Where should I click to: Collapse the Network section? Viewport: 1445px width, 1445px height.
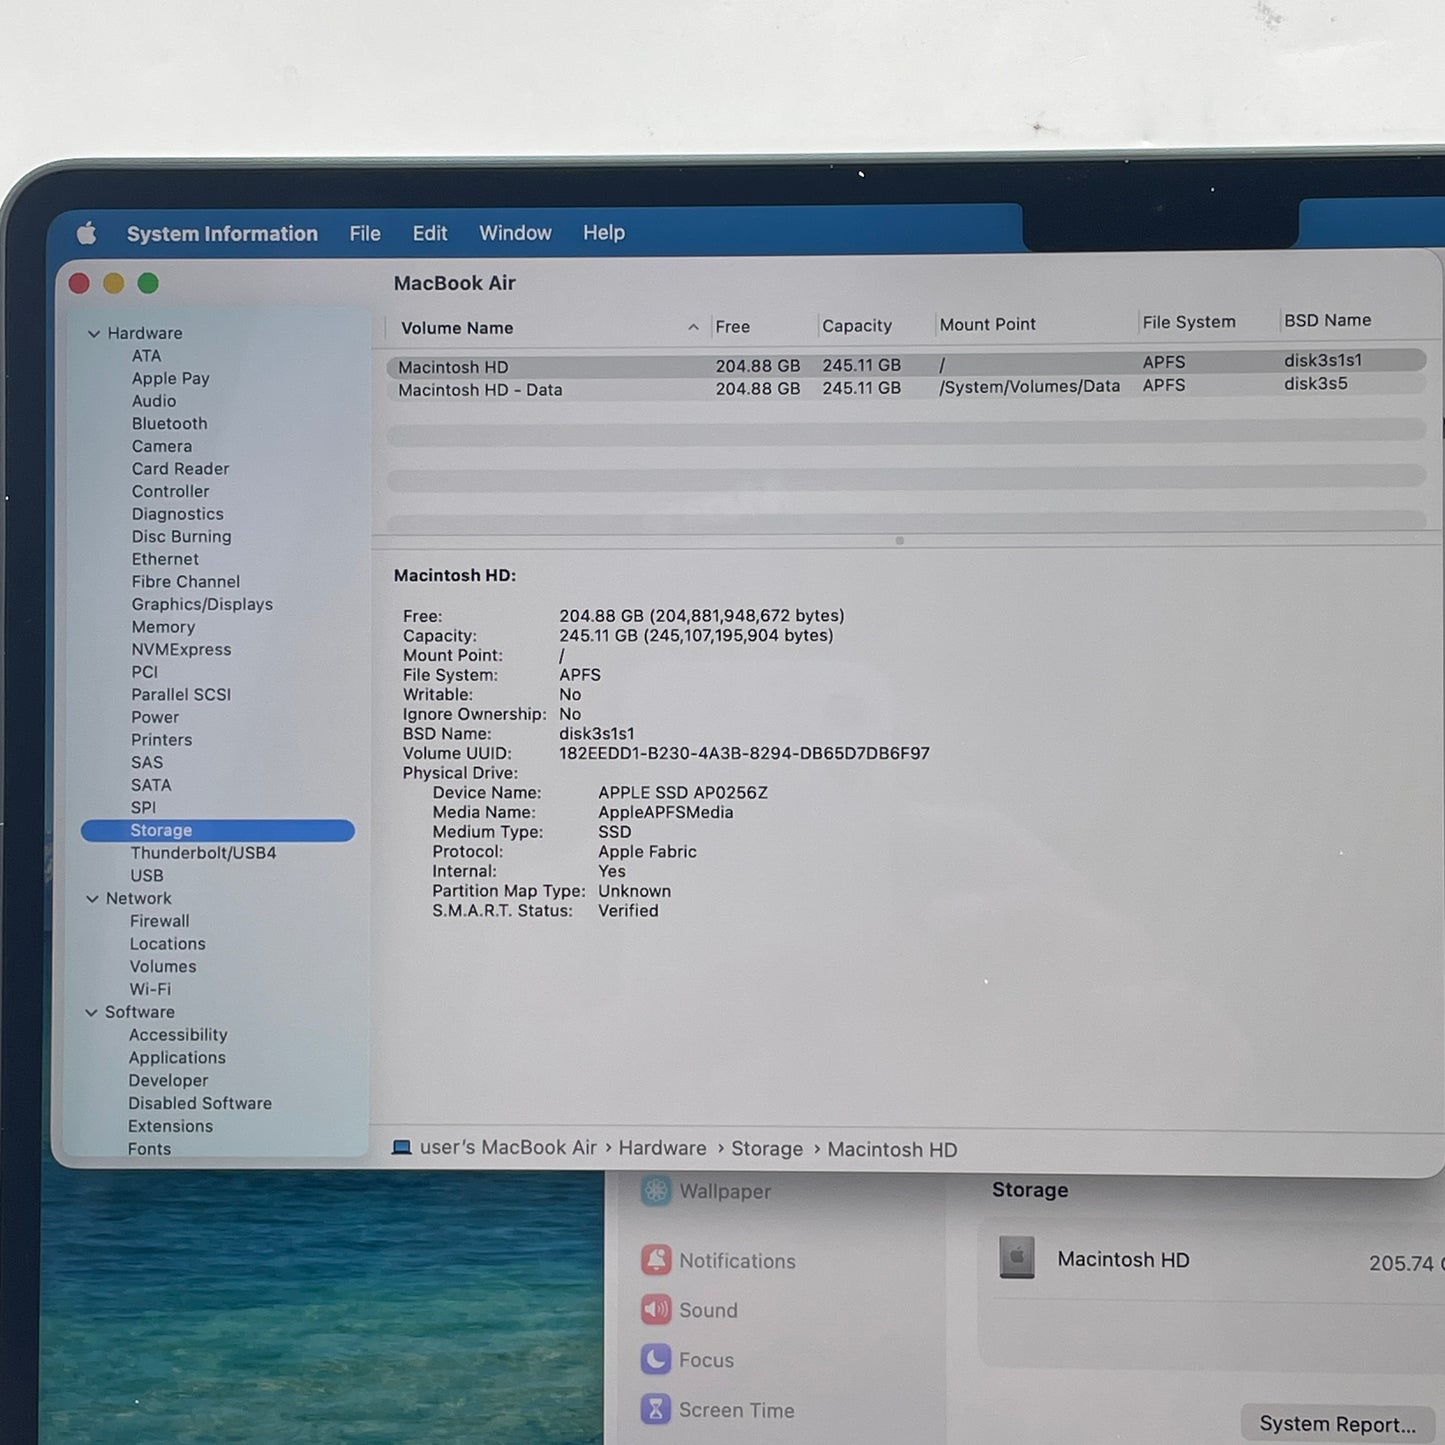tap(93, 898)
